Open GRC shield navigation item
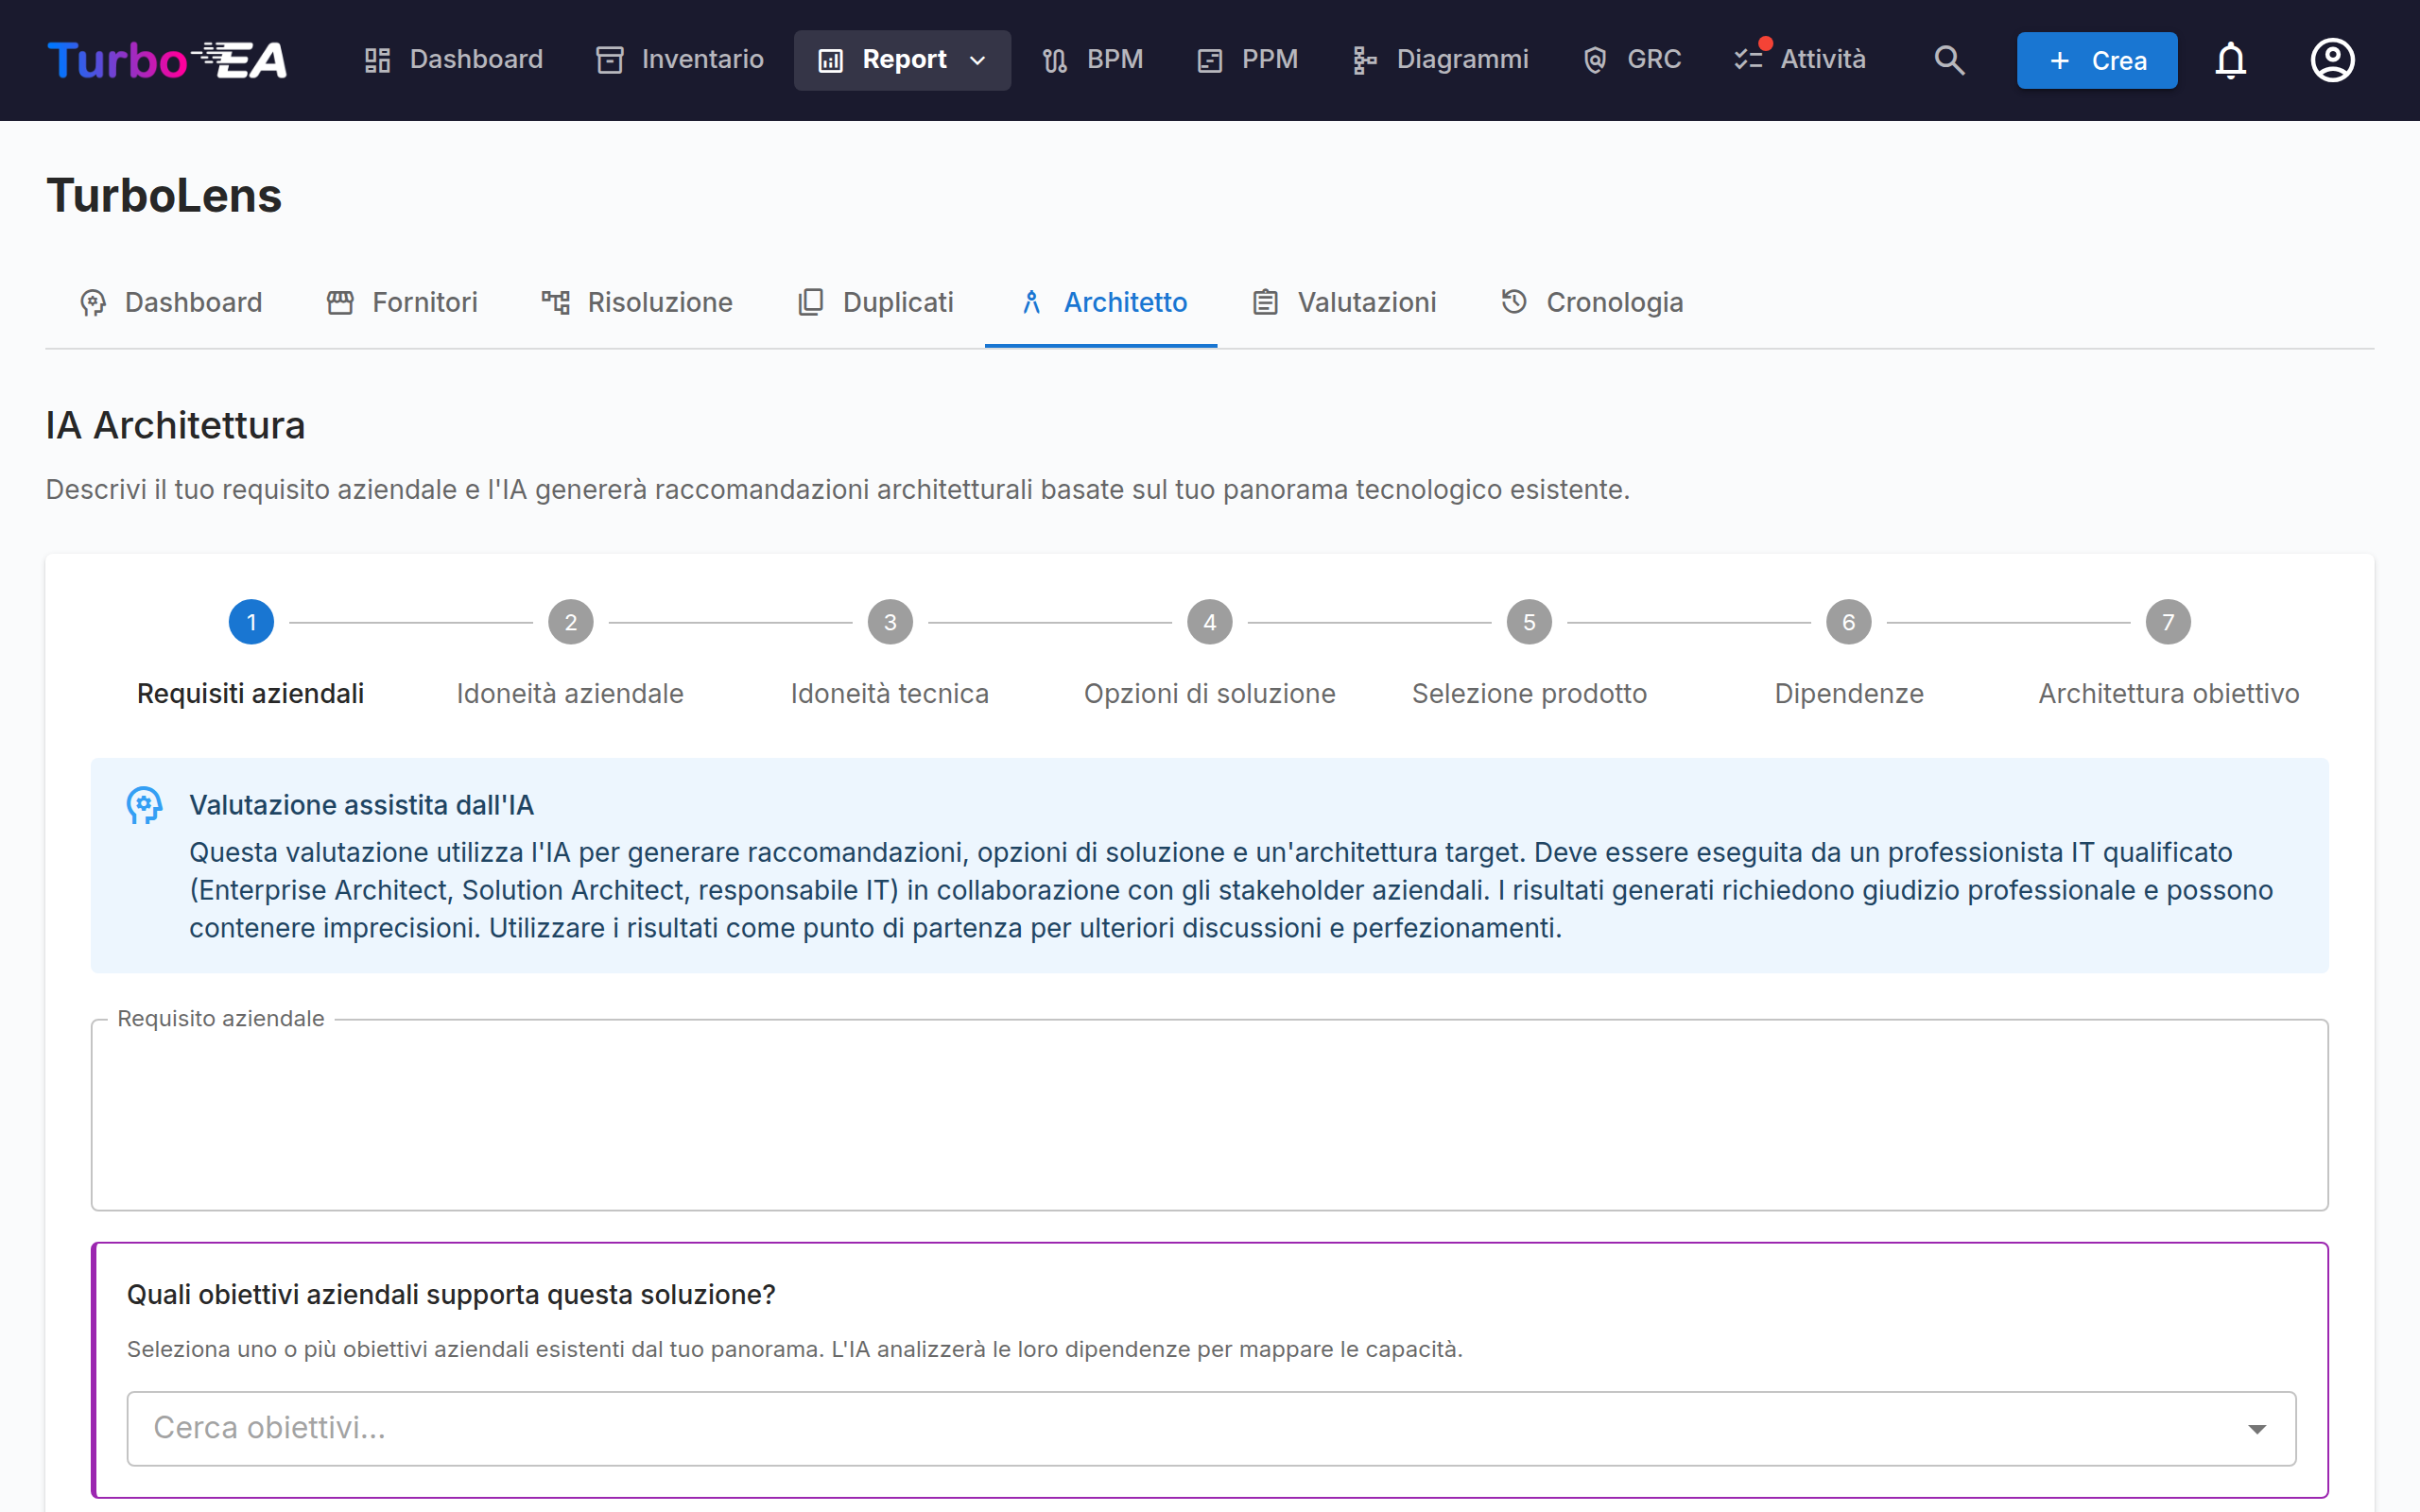Screen dimensions: 2420x1512 click(1632, 60)
